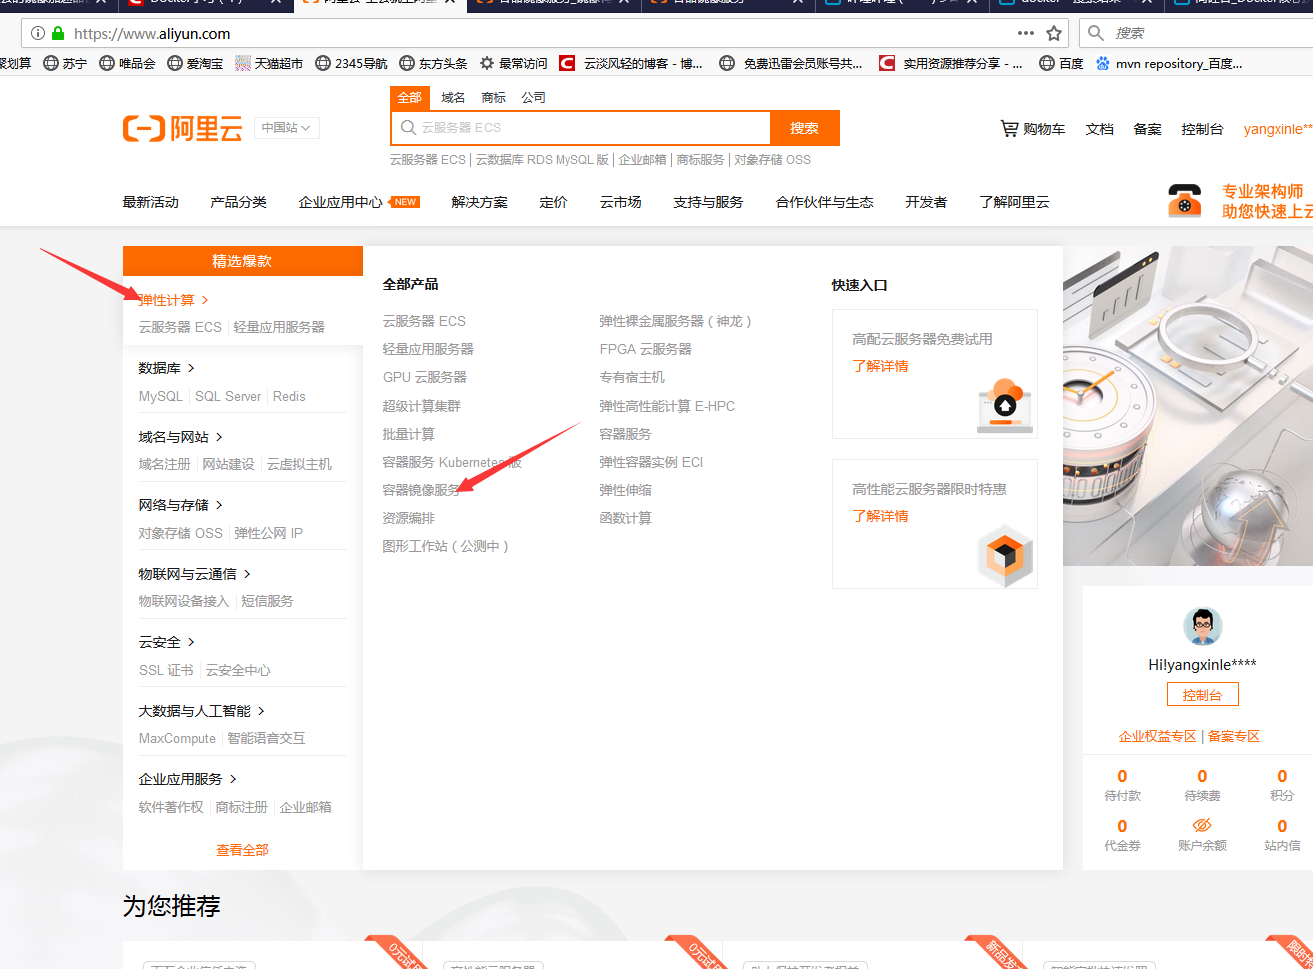1313x969 pixels.
Task: Click the magnifier icon in browser search box
Action: click(x=1096, y=33)
